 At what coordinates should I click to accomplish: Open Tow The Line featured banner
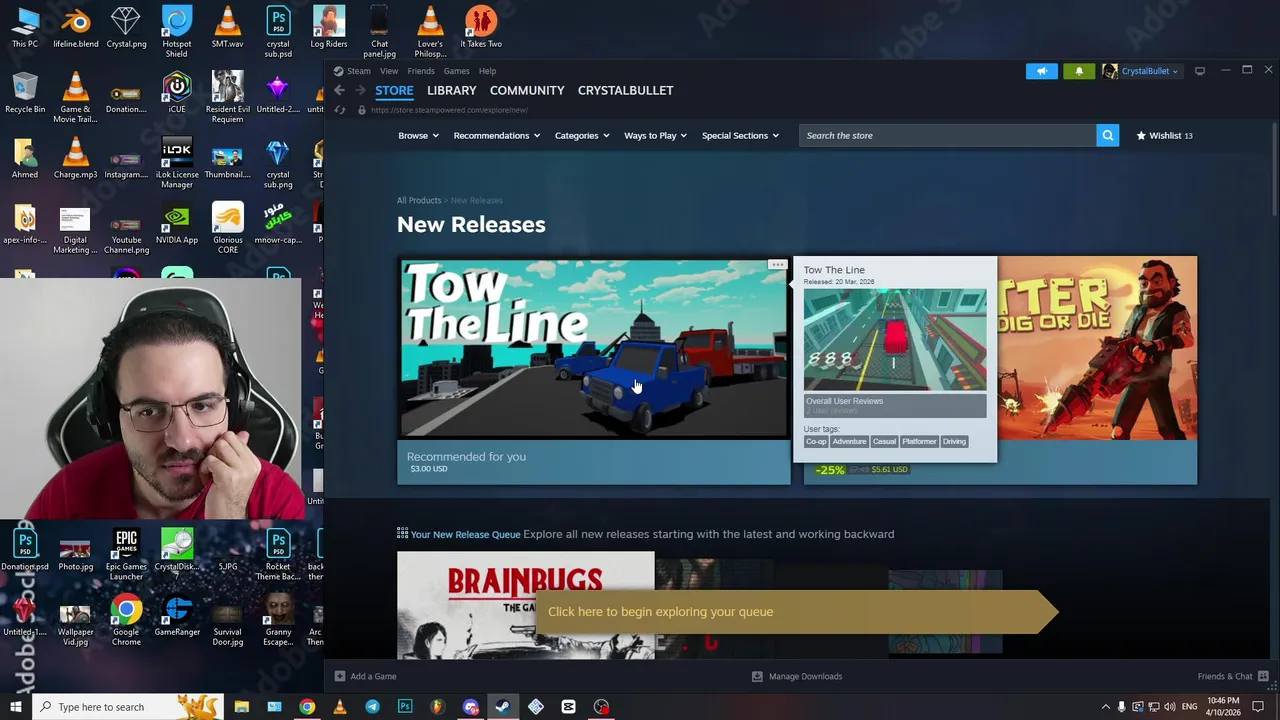594,348
